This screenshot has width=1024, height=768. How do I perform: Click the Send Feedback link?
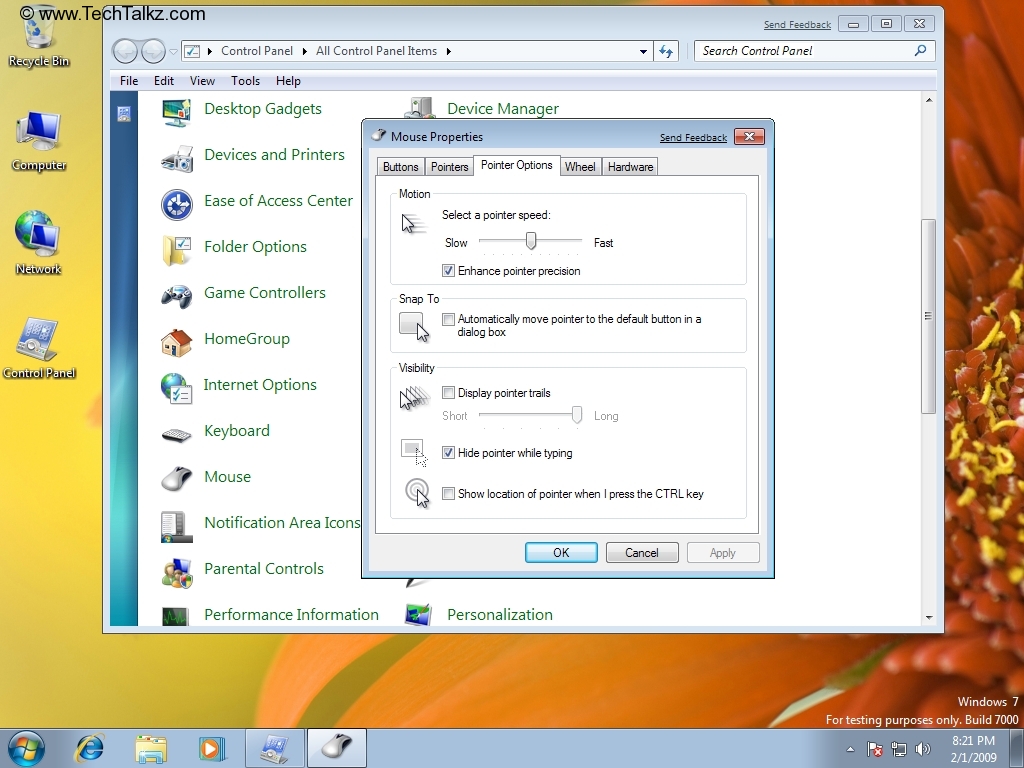coord(692,138)
